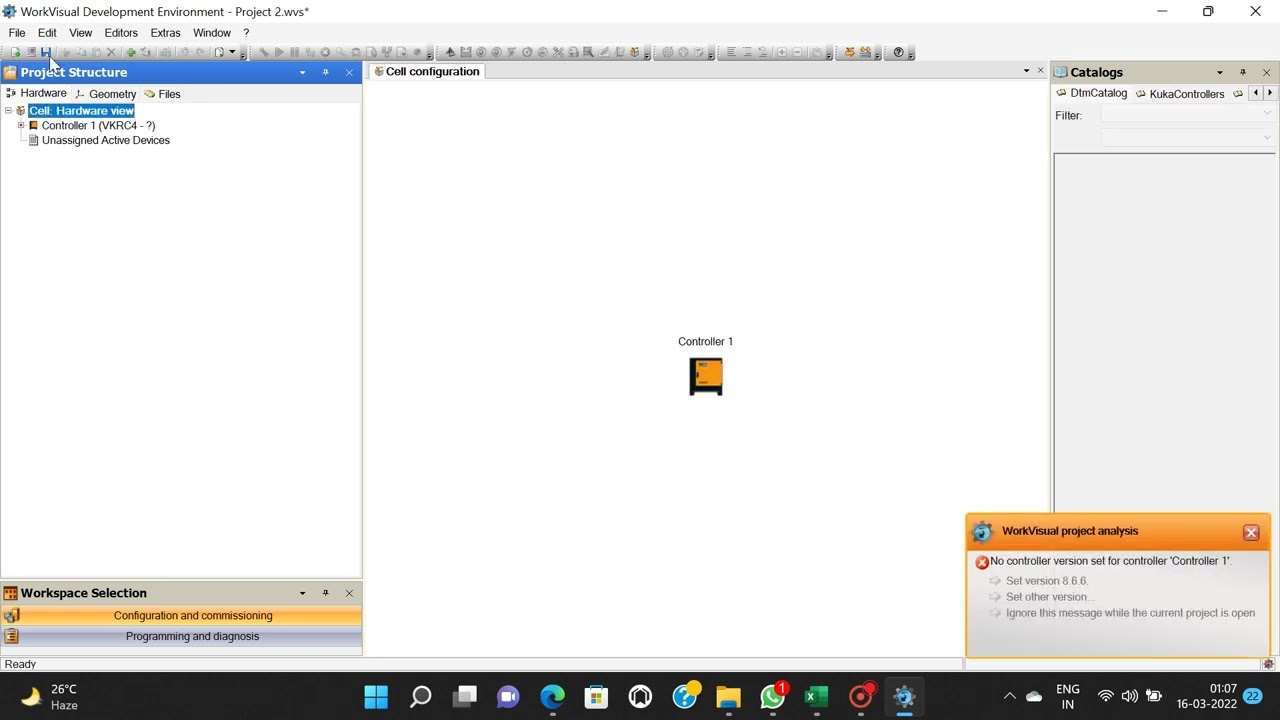Click the green plus Add icon
The height and width of the screenshot is (720, 1280).
[x=131, y=52]
